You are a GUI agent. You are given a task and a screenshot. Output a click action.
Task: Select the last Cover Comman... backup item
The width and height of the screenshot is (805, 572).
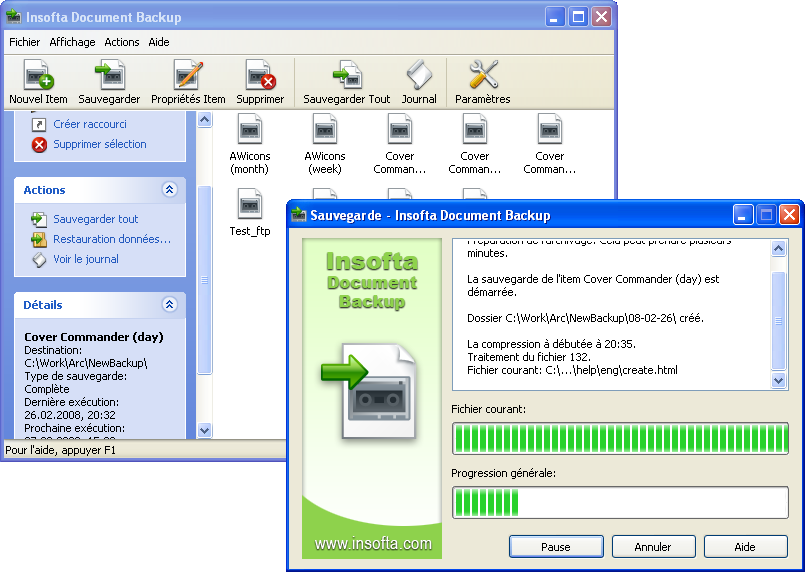pos(550,144)
